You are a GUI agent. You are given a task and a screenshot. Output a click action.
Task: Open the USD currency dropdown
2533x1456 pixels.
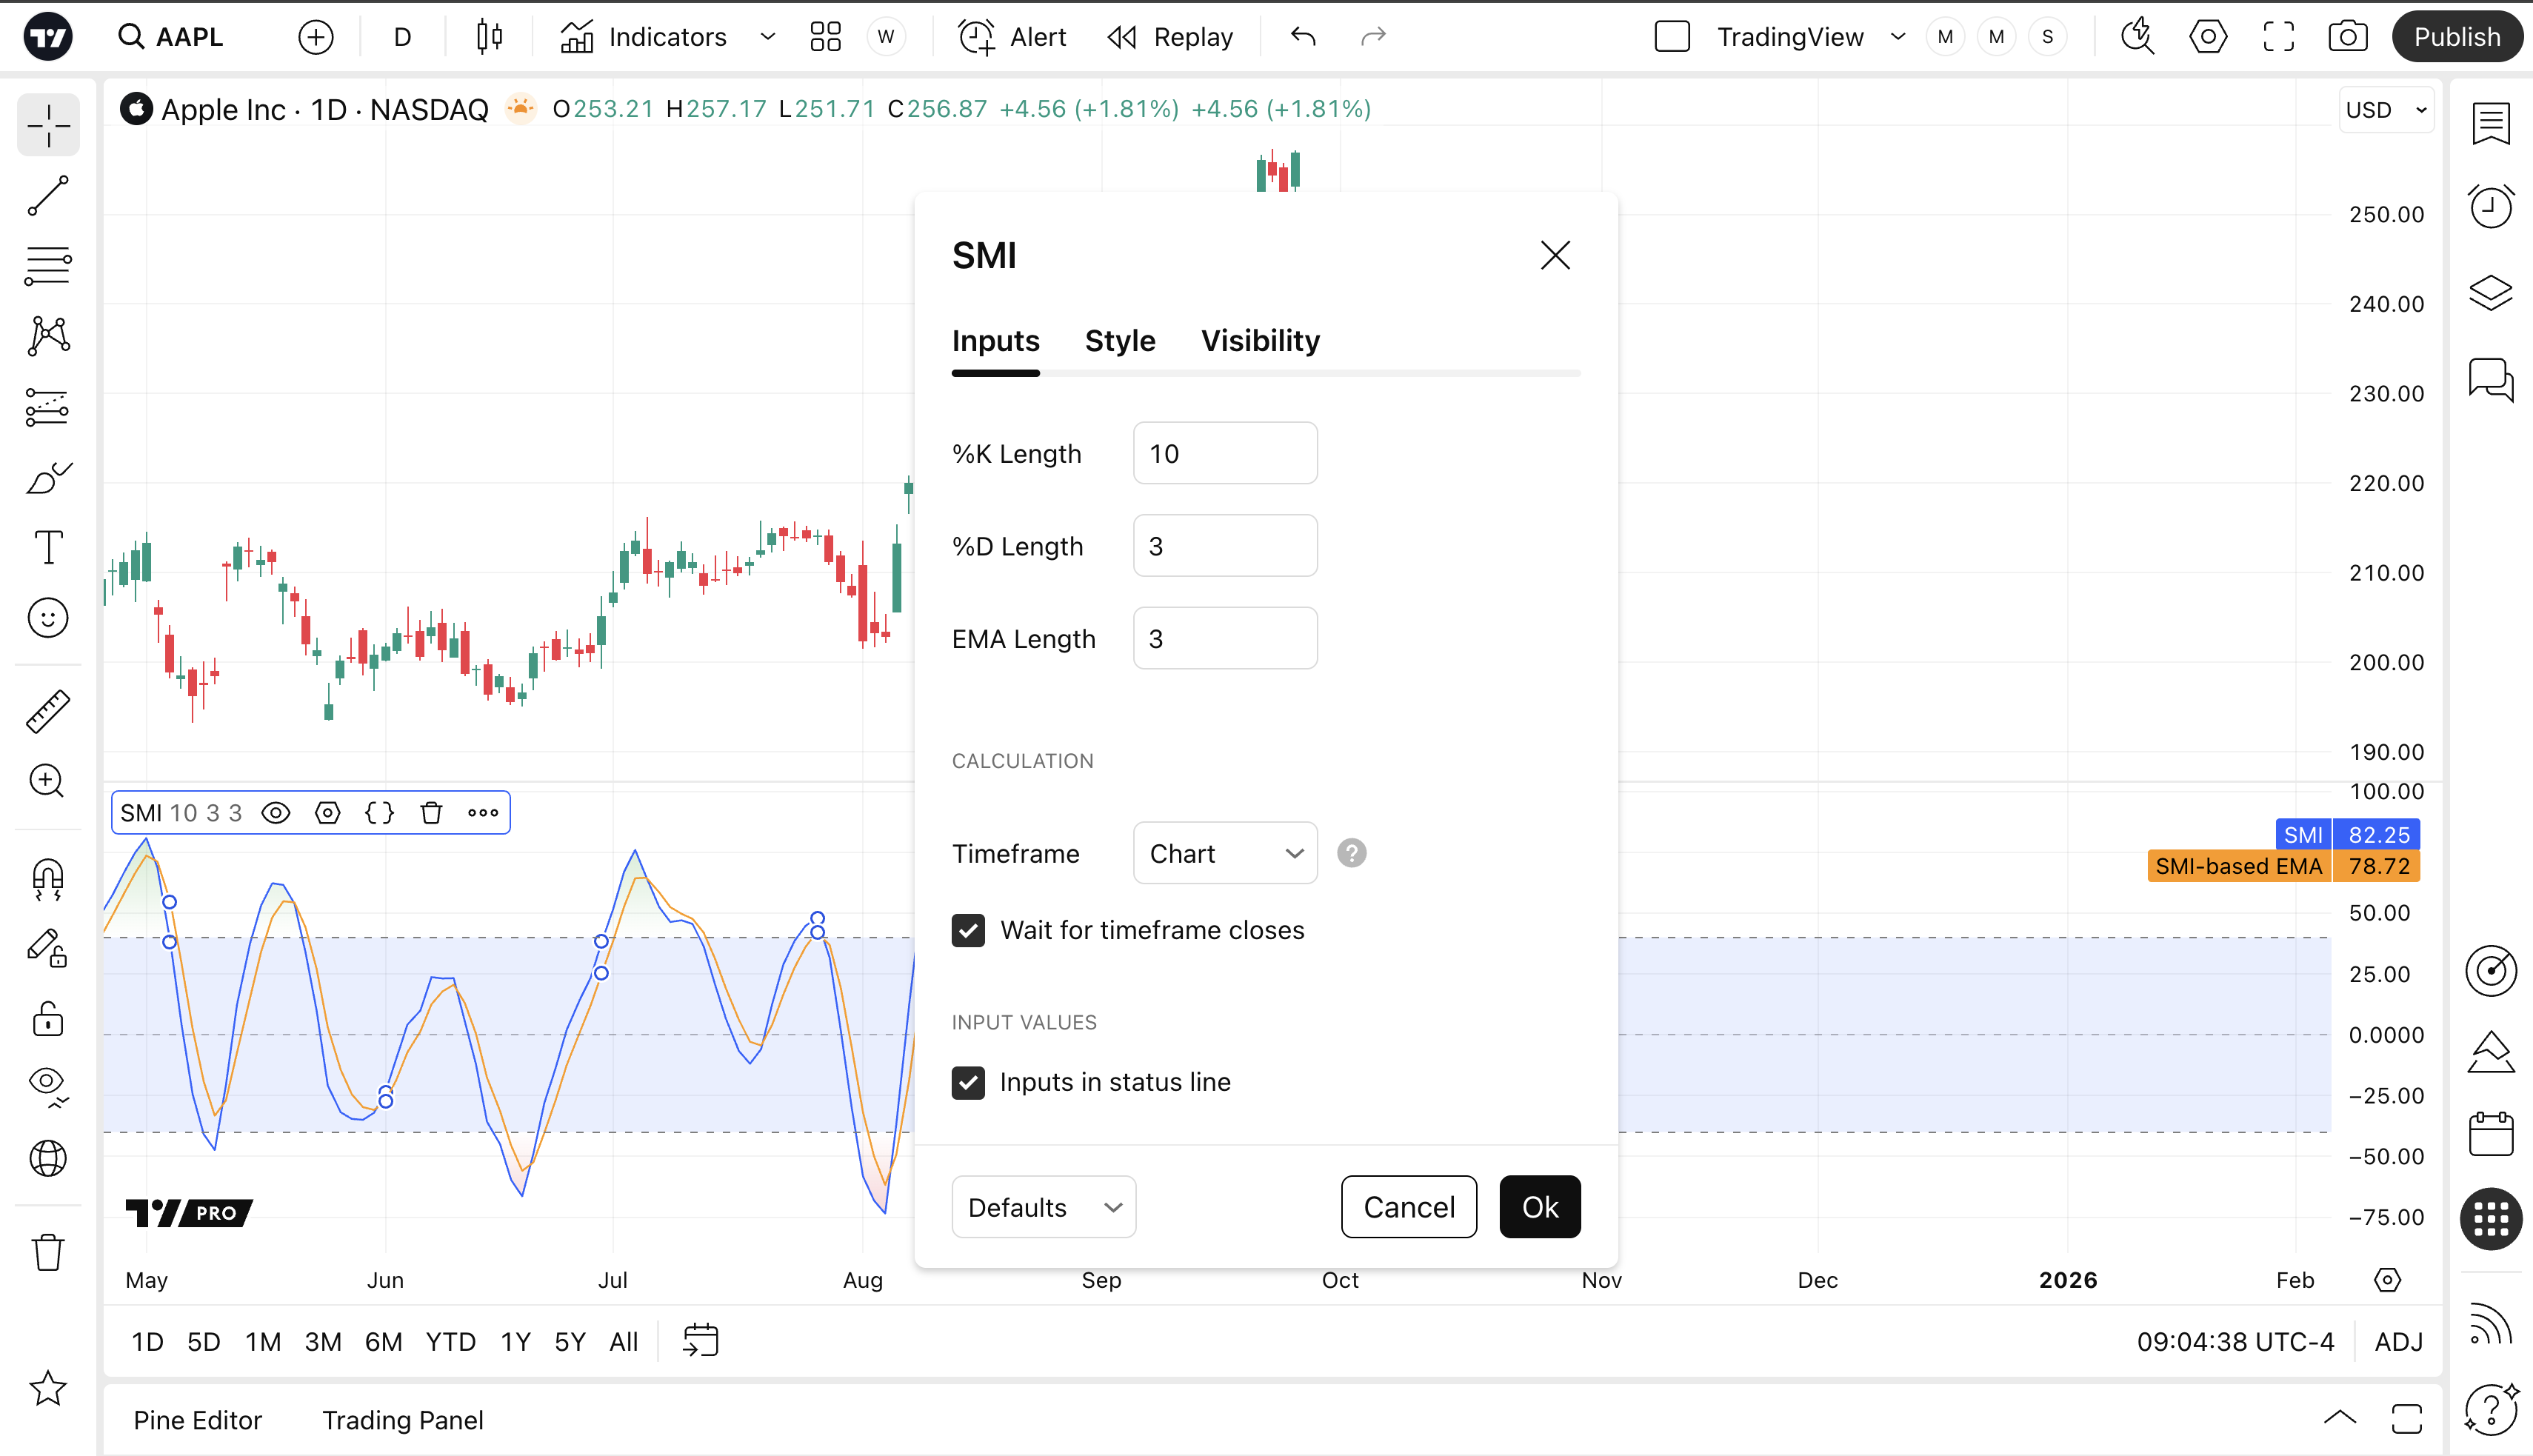(x=2386, y=110)
